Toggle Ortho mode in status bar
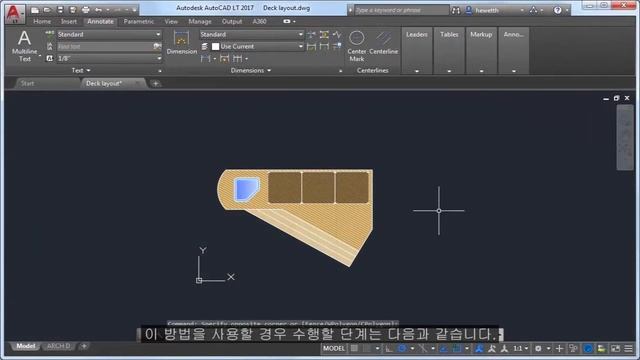The height and width of the screenshot is (360, 640). tap(389, 348)
